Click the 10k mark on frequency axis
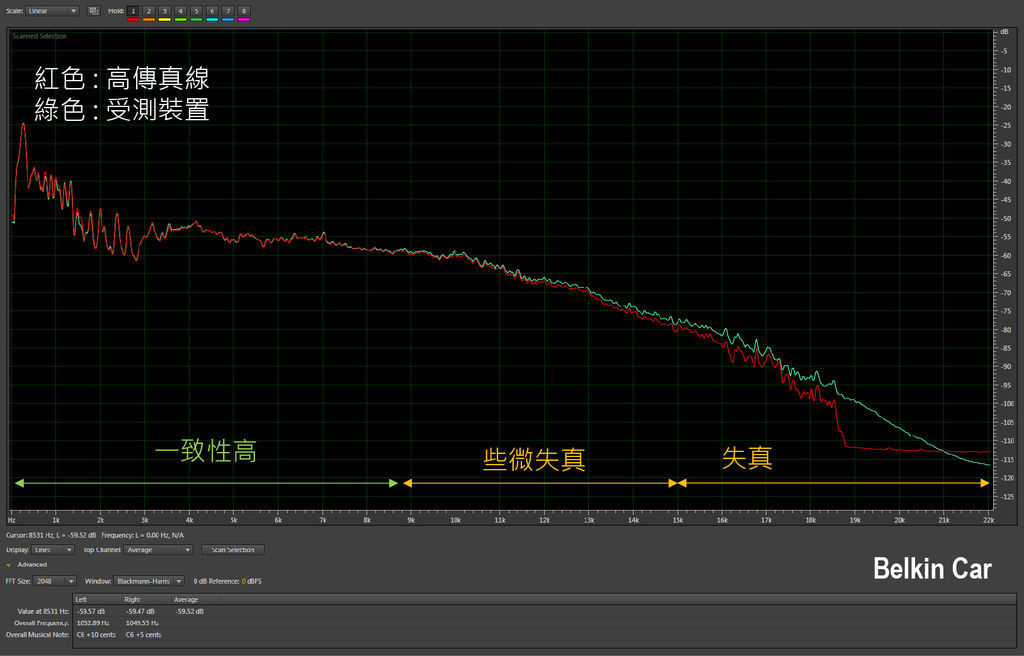 pyautogui.click(x=455, y=521)
